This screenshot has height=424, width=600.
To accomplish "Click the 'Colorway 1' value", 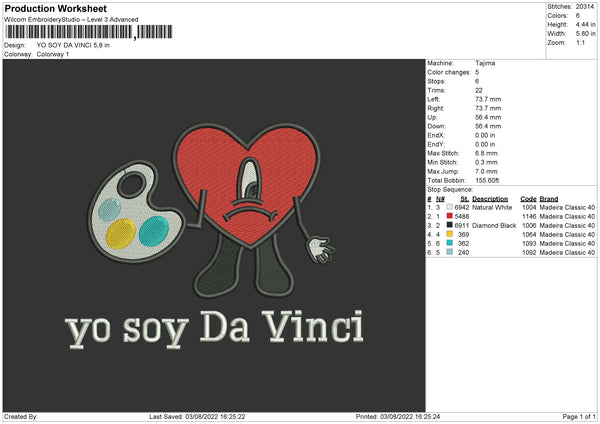I will (53, 54).
